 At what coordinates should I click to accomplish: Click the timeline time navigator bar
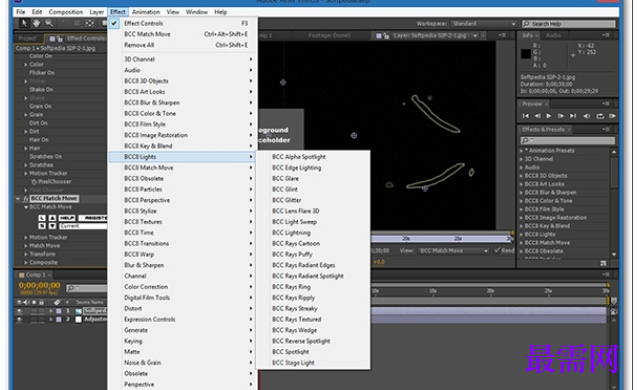pyautogui.click(x=490, y=284)
